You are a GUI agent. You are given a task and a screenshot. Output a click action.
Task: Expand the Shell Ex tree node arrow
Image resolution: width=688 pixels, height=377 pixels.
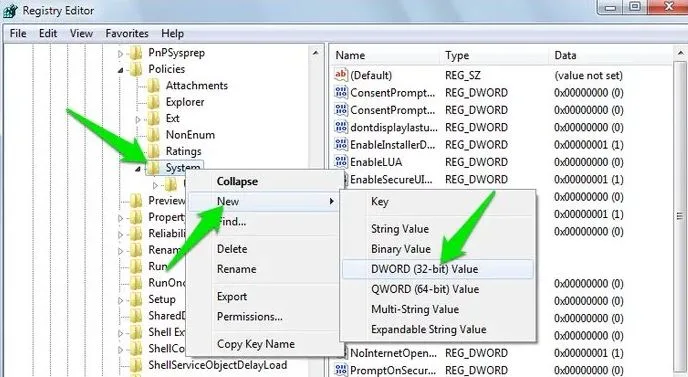(121, 334)
